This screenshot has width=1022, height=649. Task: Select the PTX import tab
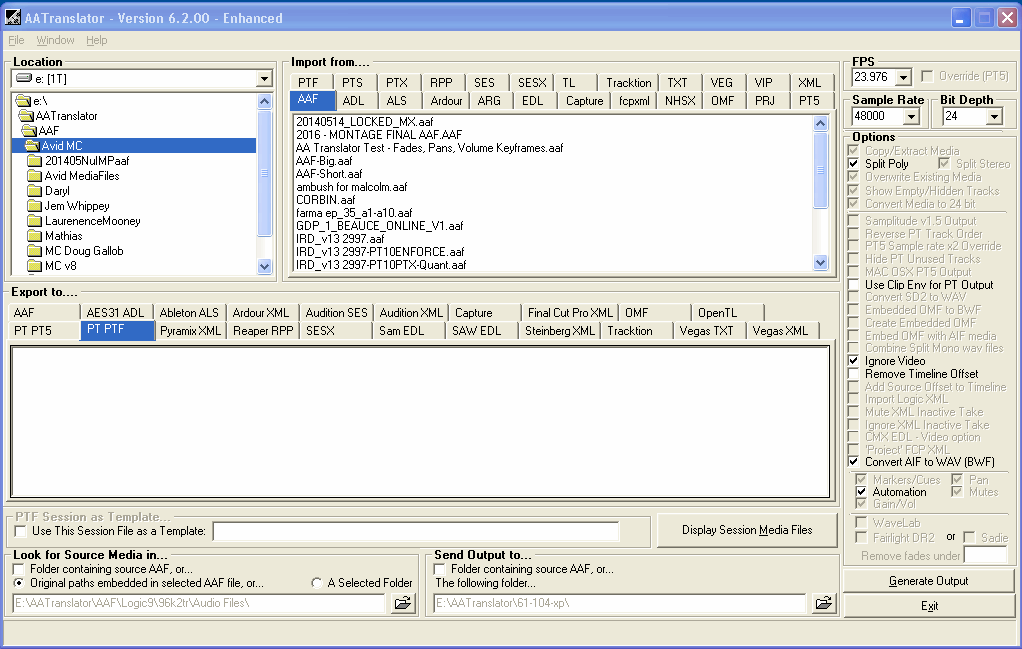coord(397,83)
